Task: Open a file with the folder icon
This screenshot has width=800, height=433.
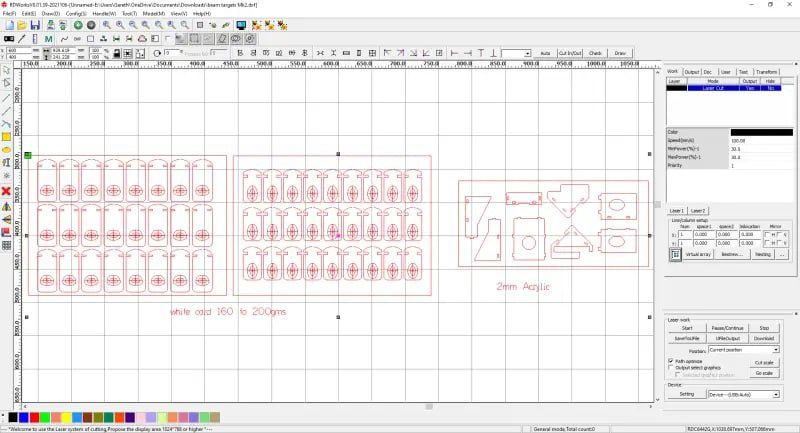Action: coord(22,25)
